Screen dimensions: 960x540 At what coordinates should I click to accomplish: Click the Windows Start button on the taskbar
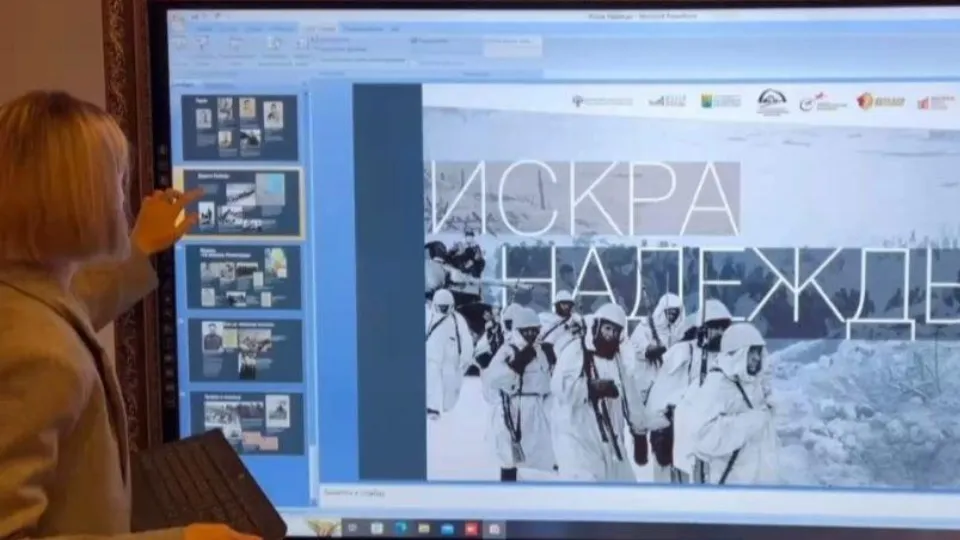click(x=351, y=526)
